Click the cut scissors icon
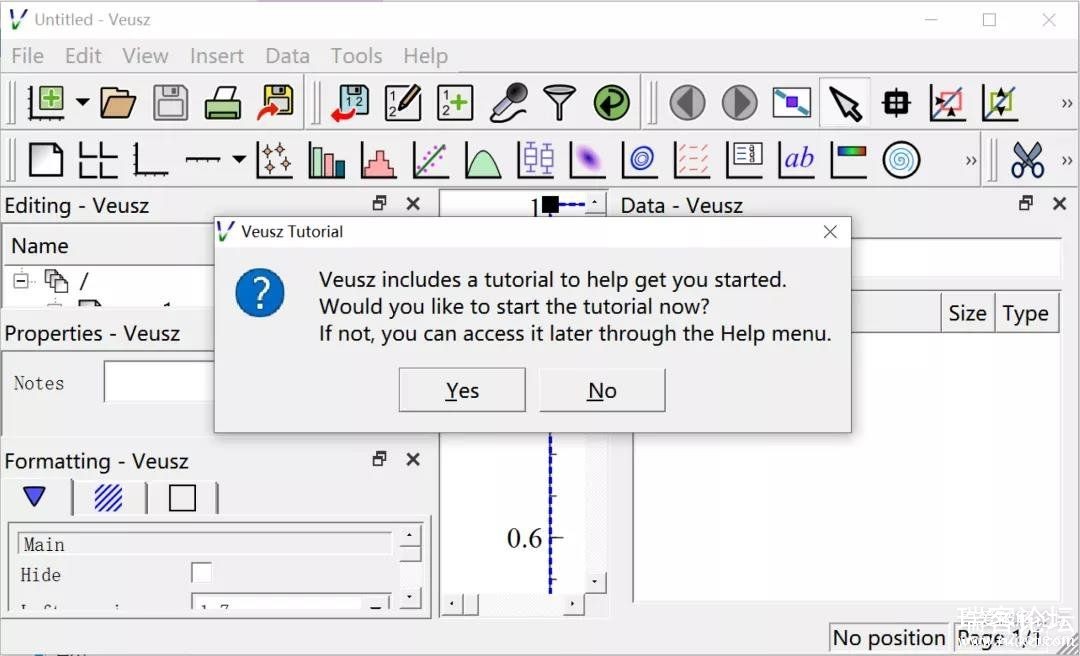 coord(1028,159)
